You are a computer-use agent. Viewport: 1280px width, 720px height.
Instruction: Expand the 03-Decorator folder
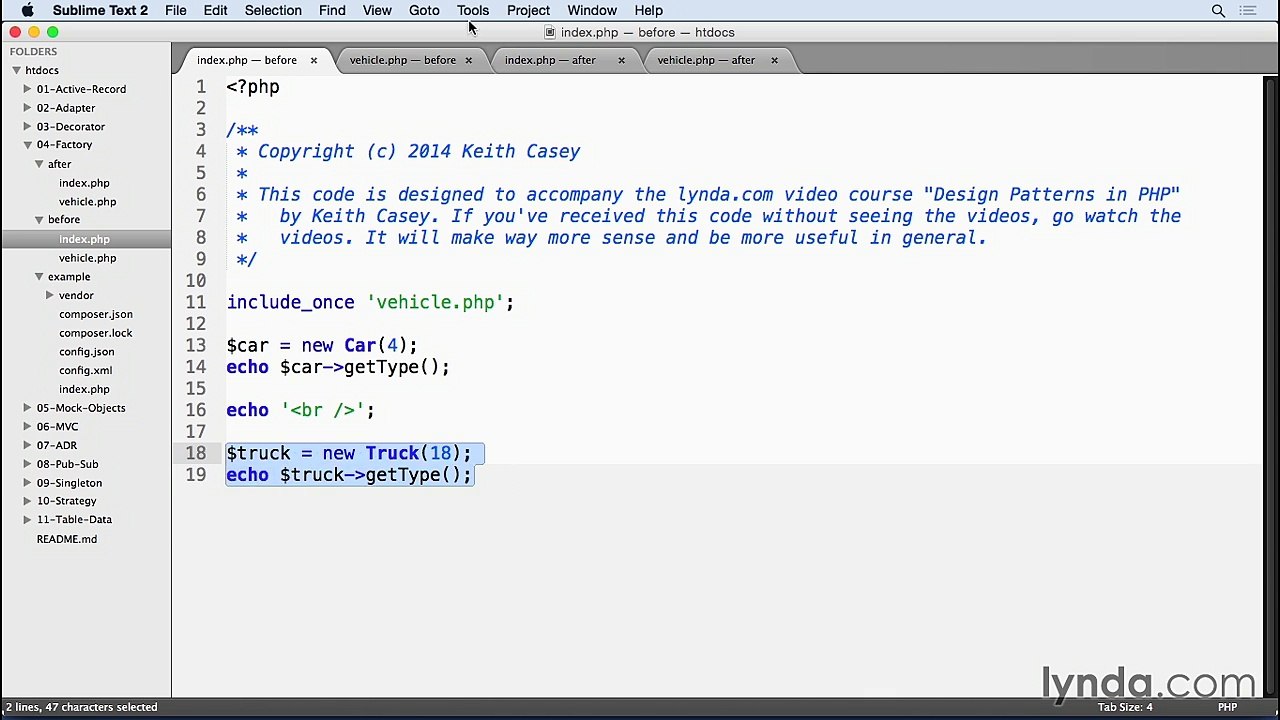tap(28, 127)
